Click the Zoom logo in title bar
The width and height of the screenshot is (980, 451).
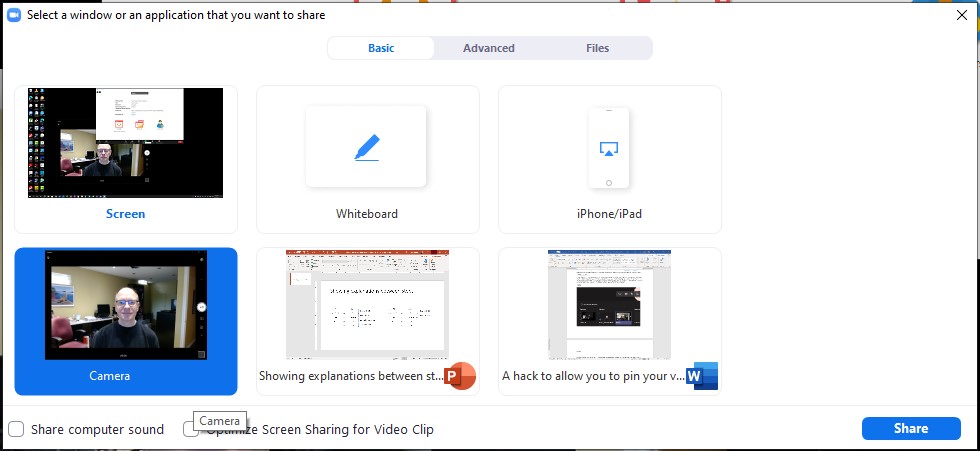(14, 15)
